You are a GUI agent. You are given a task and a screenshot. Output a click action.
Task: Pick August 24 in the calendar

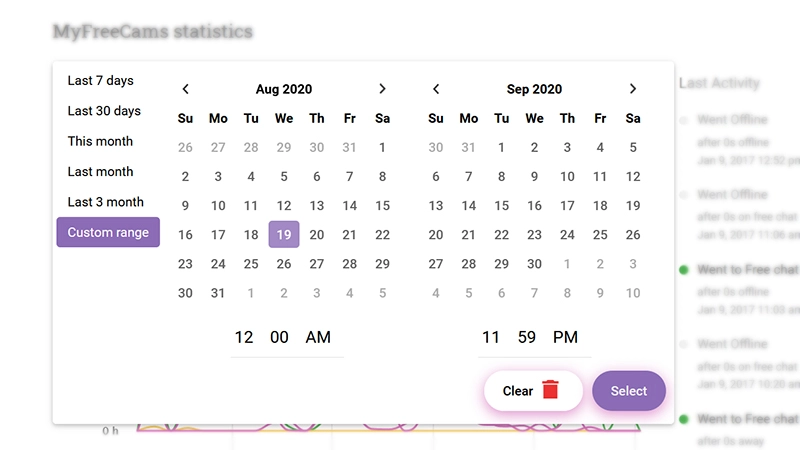point(218,264)
